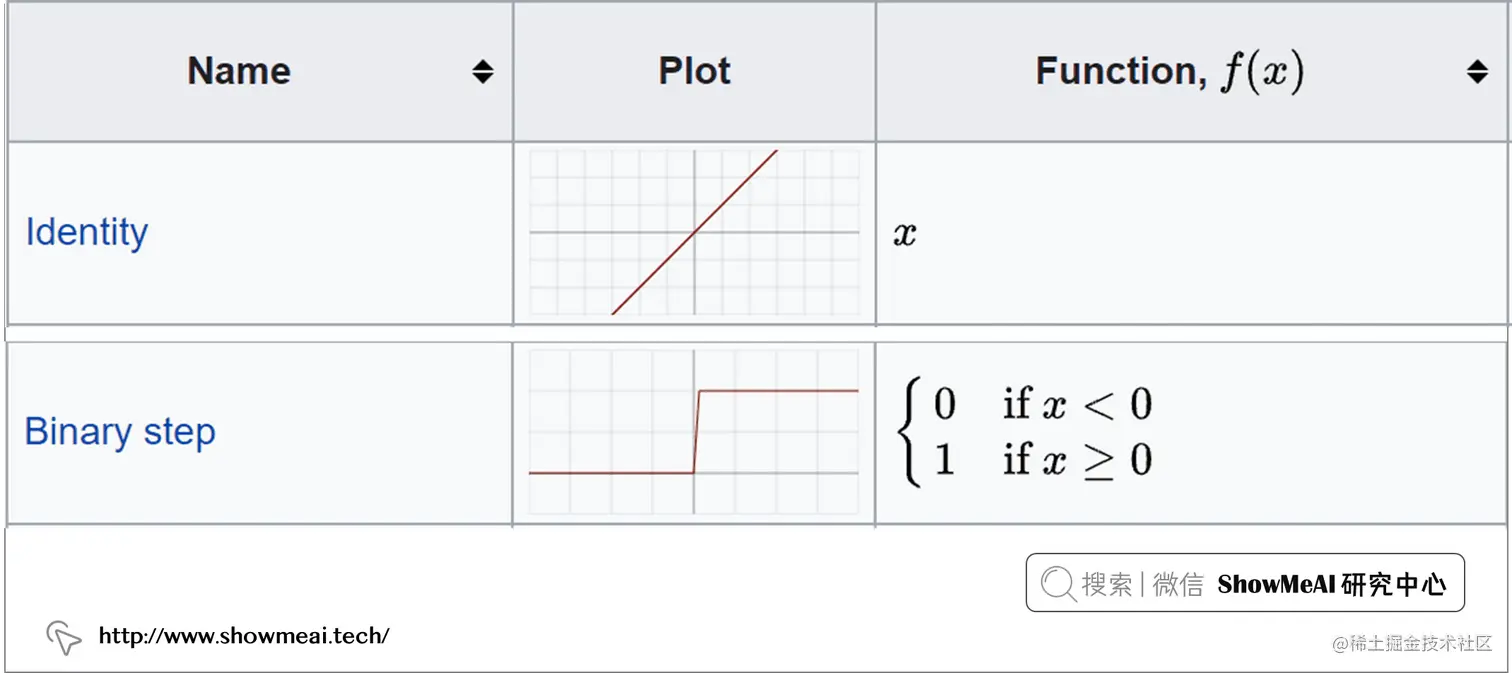The width and height of the screenshot is (1512, 673).
Task: Click the Name column header
Action: 239,71
